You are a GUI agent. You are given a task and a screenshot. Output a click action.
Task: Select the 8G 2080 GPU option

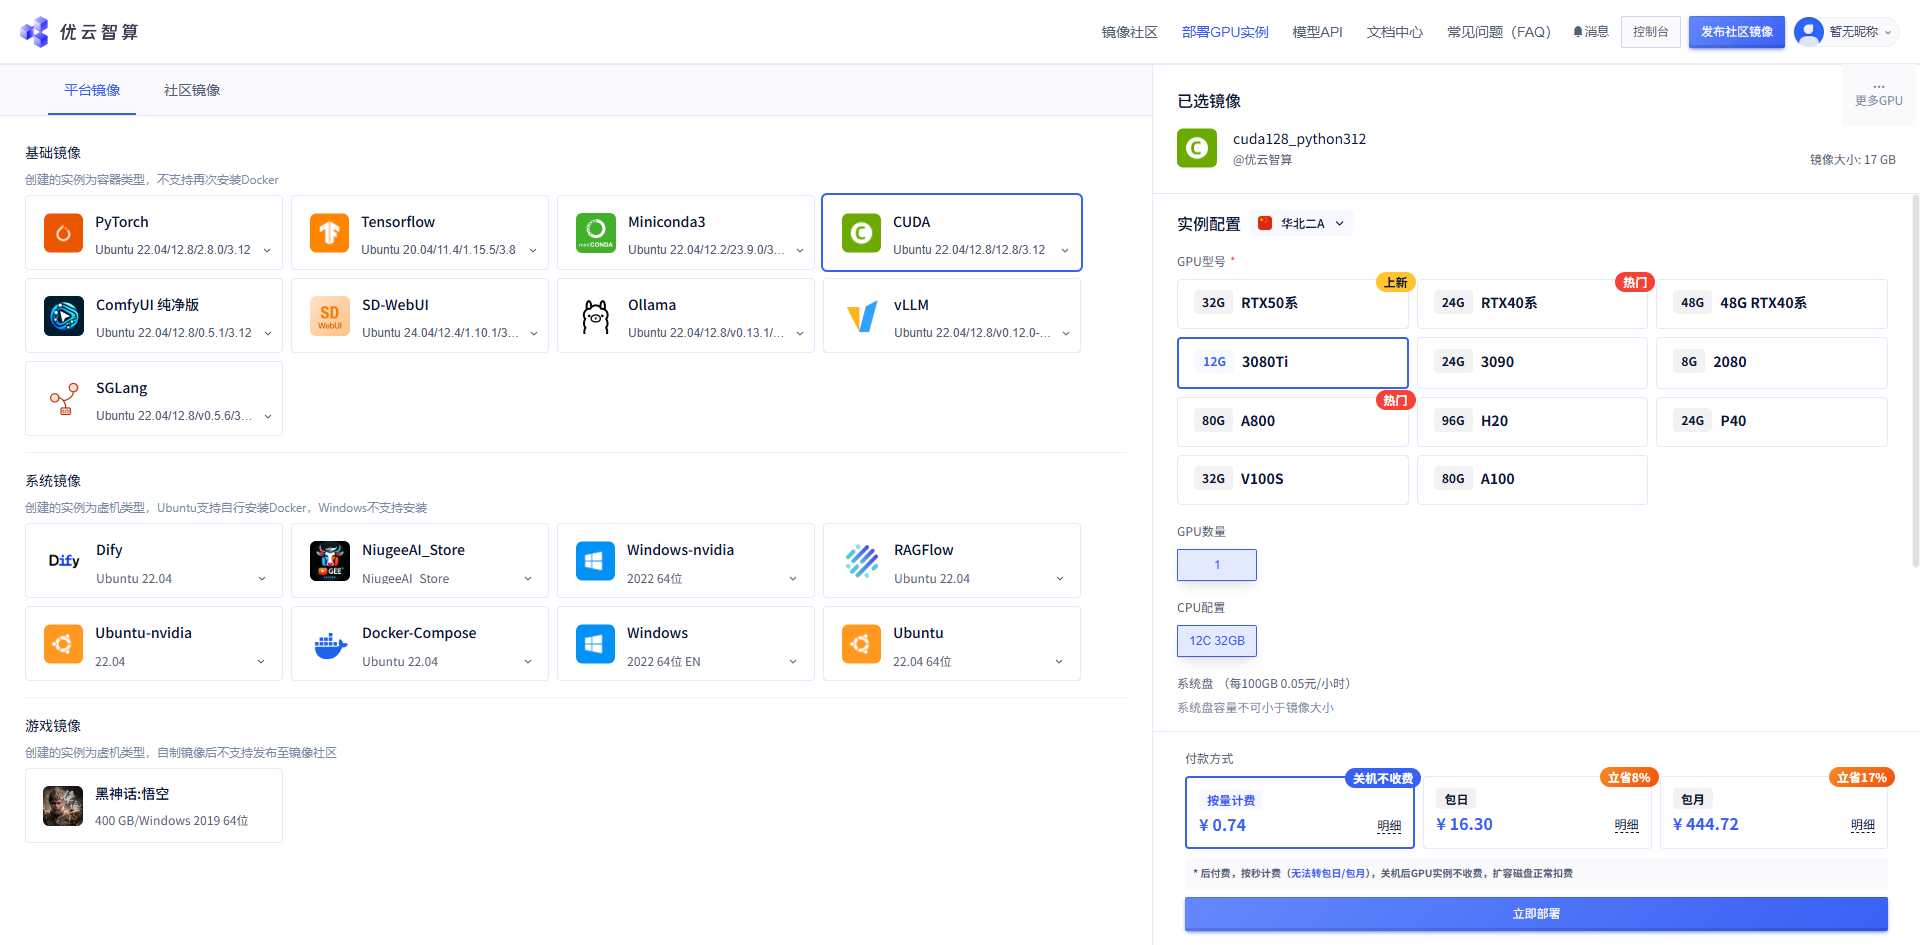(1771, 362)
